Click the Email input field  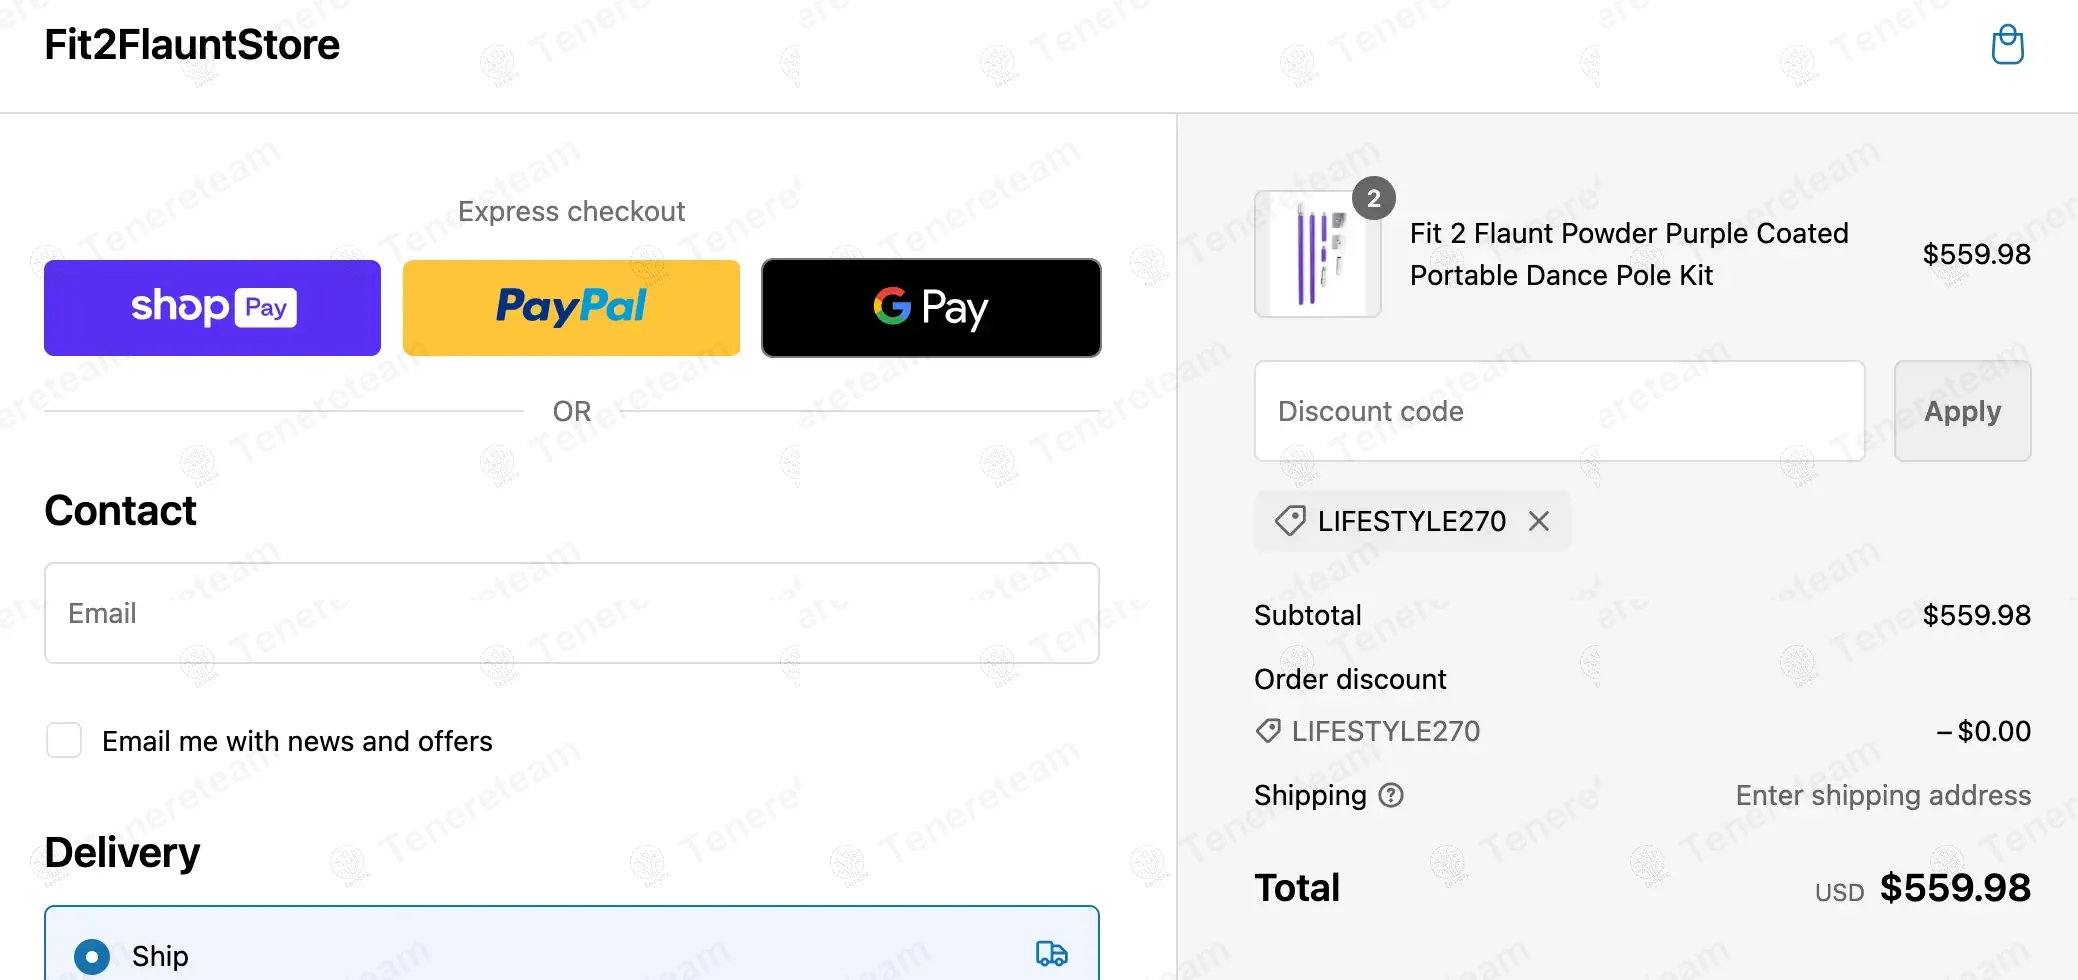tap(571, 613)
